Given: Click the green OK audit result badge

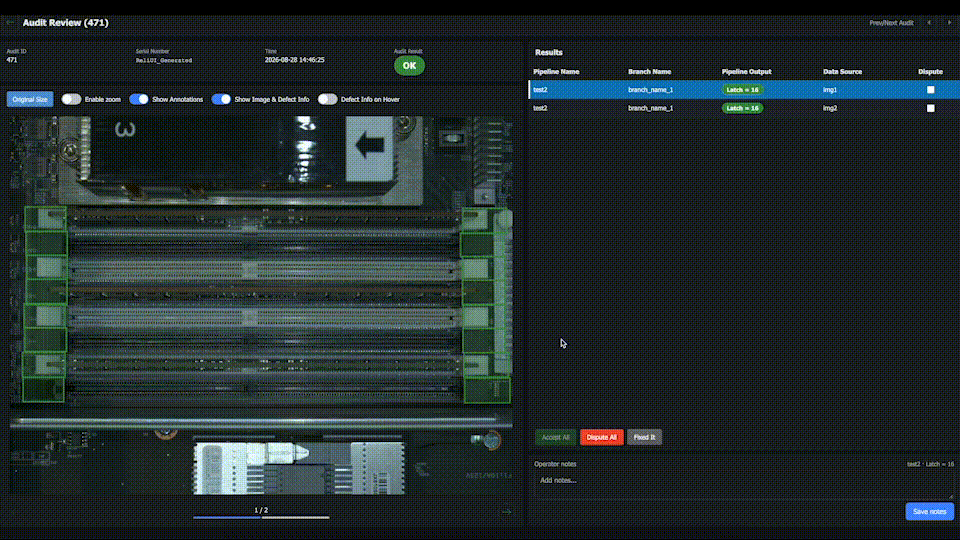Looking at the screenshot, I should tap(410, 66).
